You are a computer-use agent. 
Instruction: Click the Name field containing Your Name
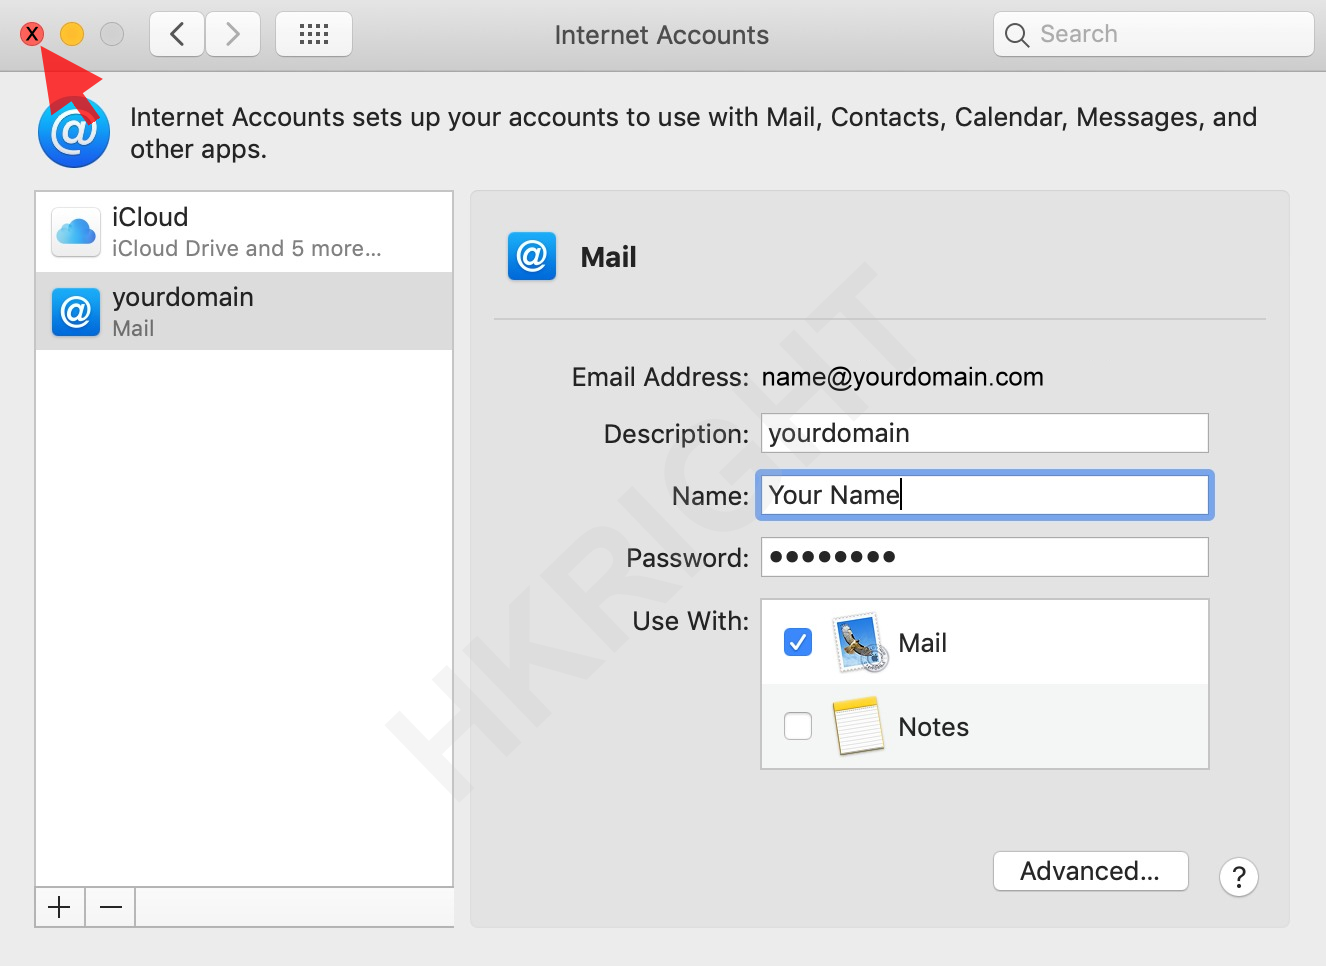(985, 495)
